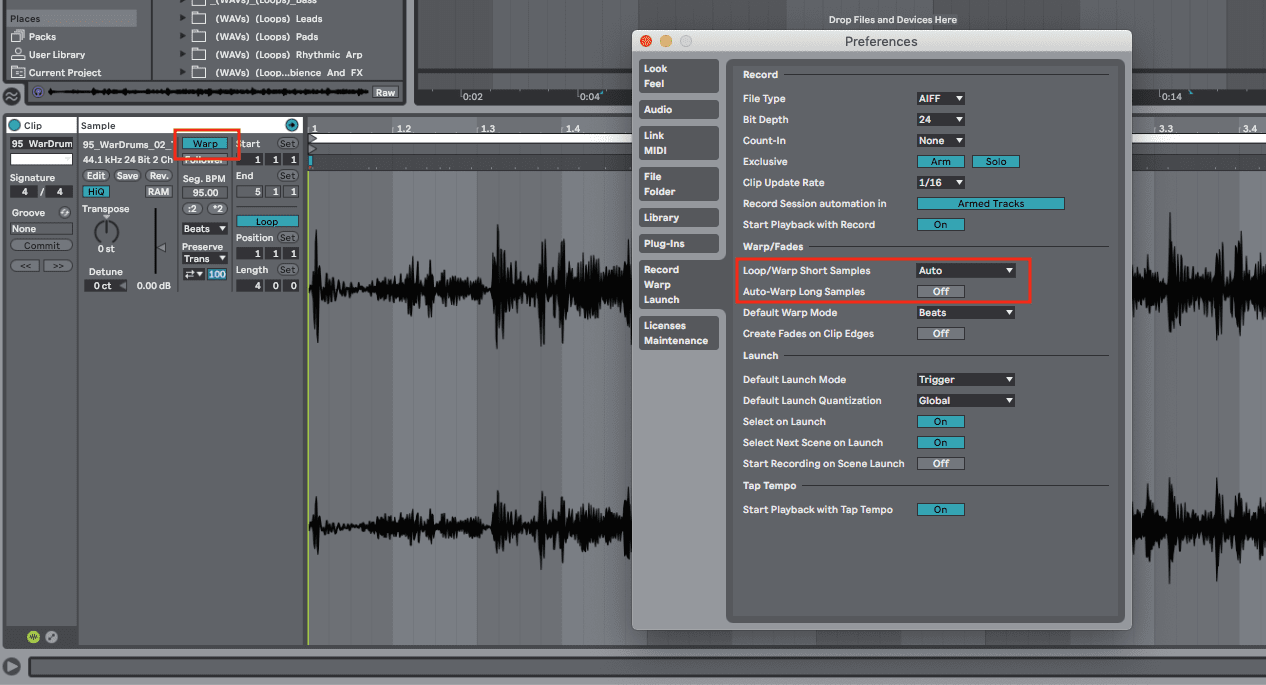Screen dimensions: 1266x685
Task: Double tempo with the *2 button
Action: (x=217, y=209)
